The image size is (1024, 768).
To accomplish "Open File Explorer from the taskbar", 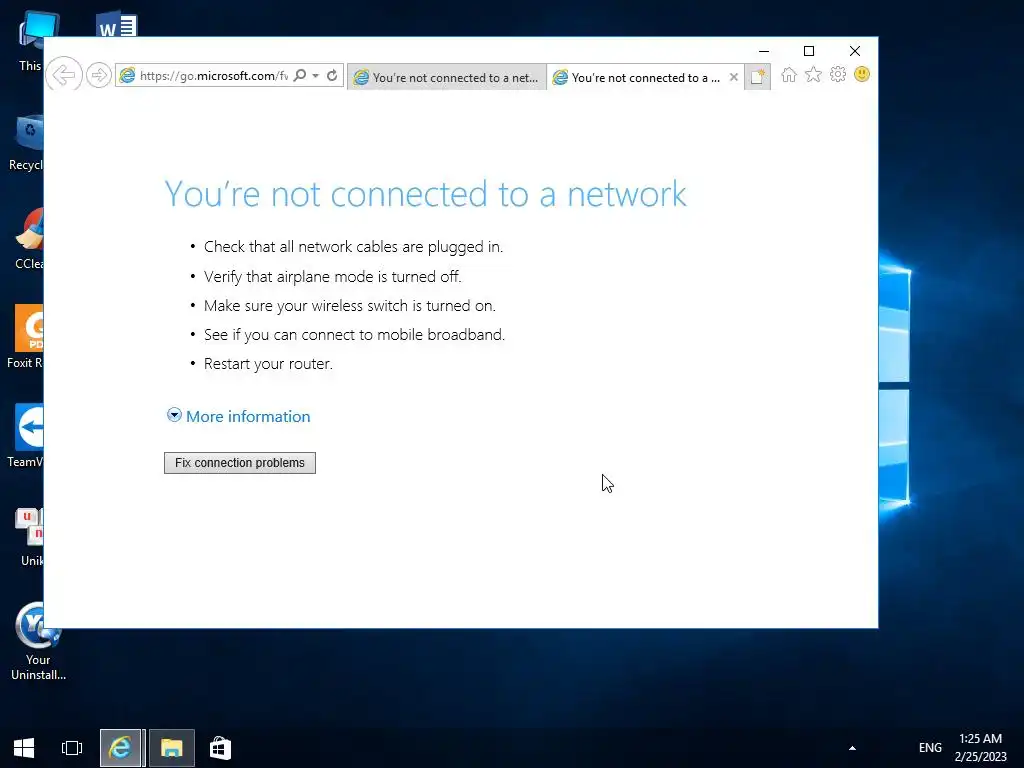I will point(172,748).
